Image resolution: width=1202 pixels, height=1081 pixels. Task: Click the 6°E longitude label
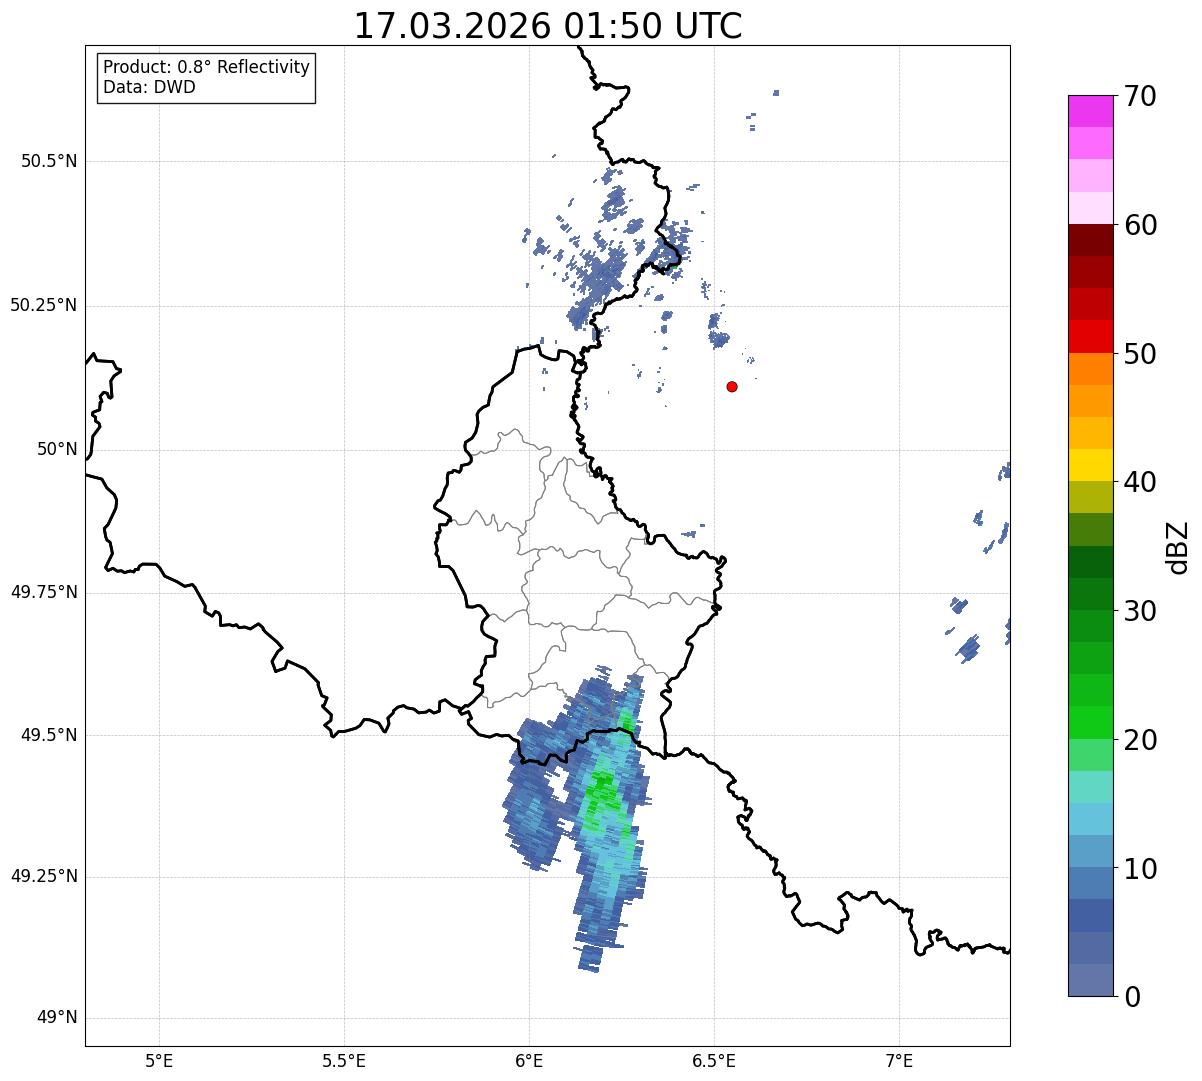coord(529,1061)
